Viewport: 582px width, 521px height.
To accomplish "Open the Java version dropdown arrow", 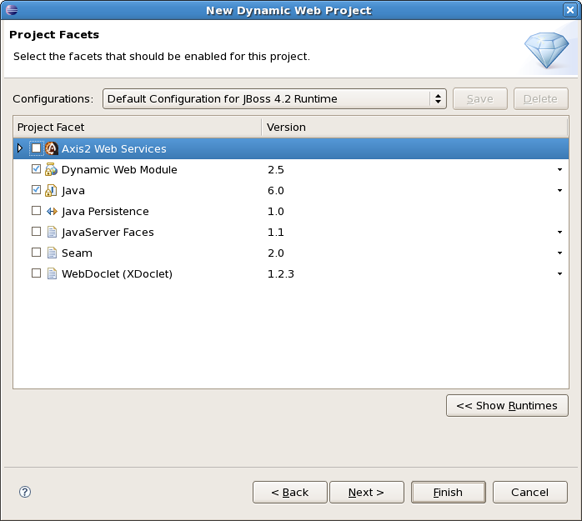I will (560, 190).
